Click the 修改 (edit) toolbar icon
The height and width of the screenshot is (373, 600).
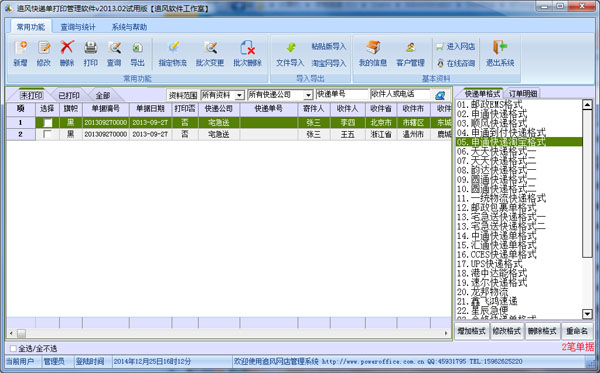point(44,48)
